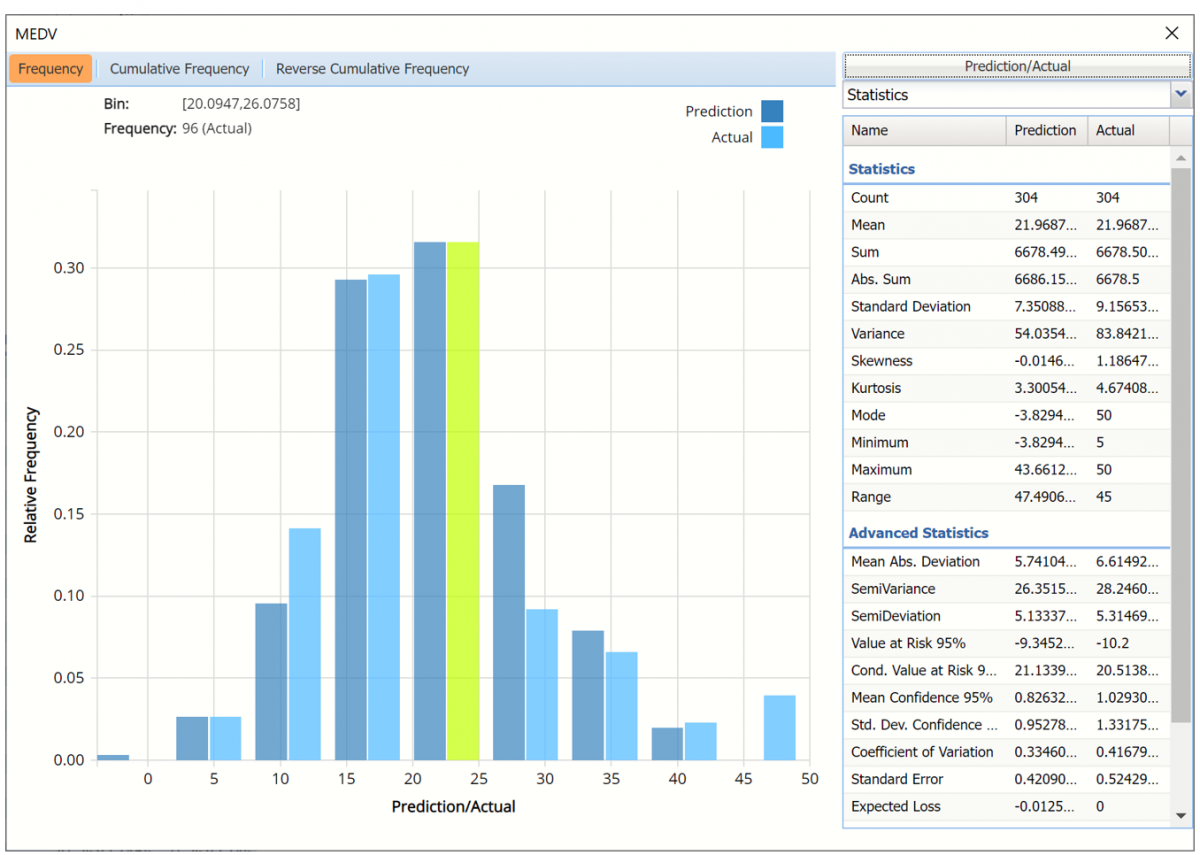Click the Actual legend color swatch
Viewport: 1200px width, 855px height.
[x=771, y=137]
